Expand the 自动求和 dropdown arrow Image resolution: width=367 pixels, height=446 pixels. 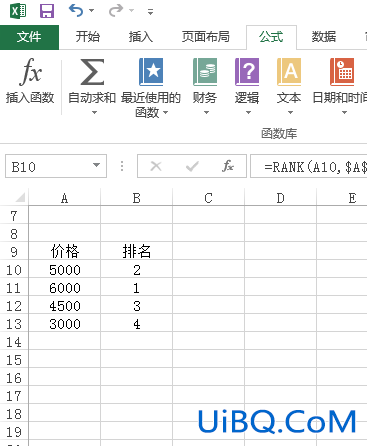[94, 113]
